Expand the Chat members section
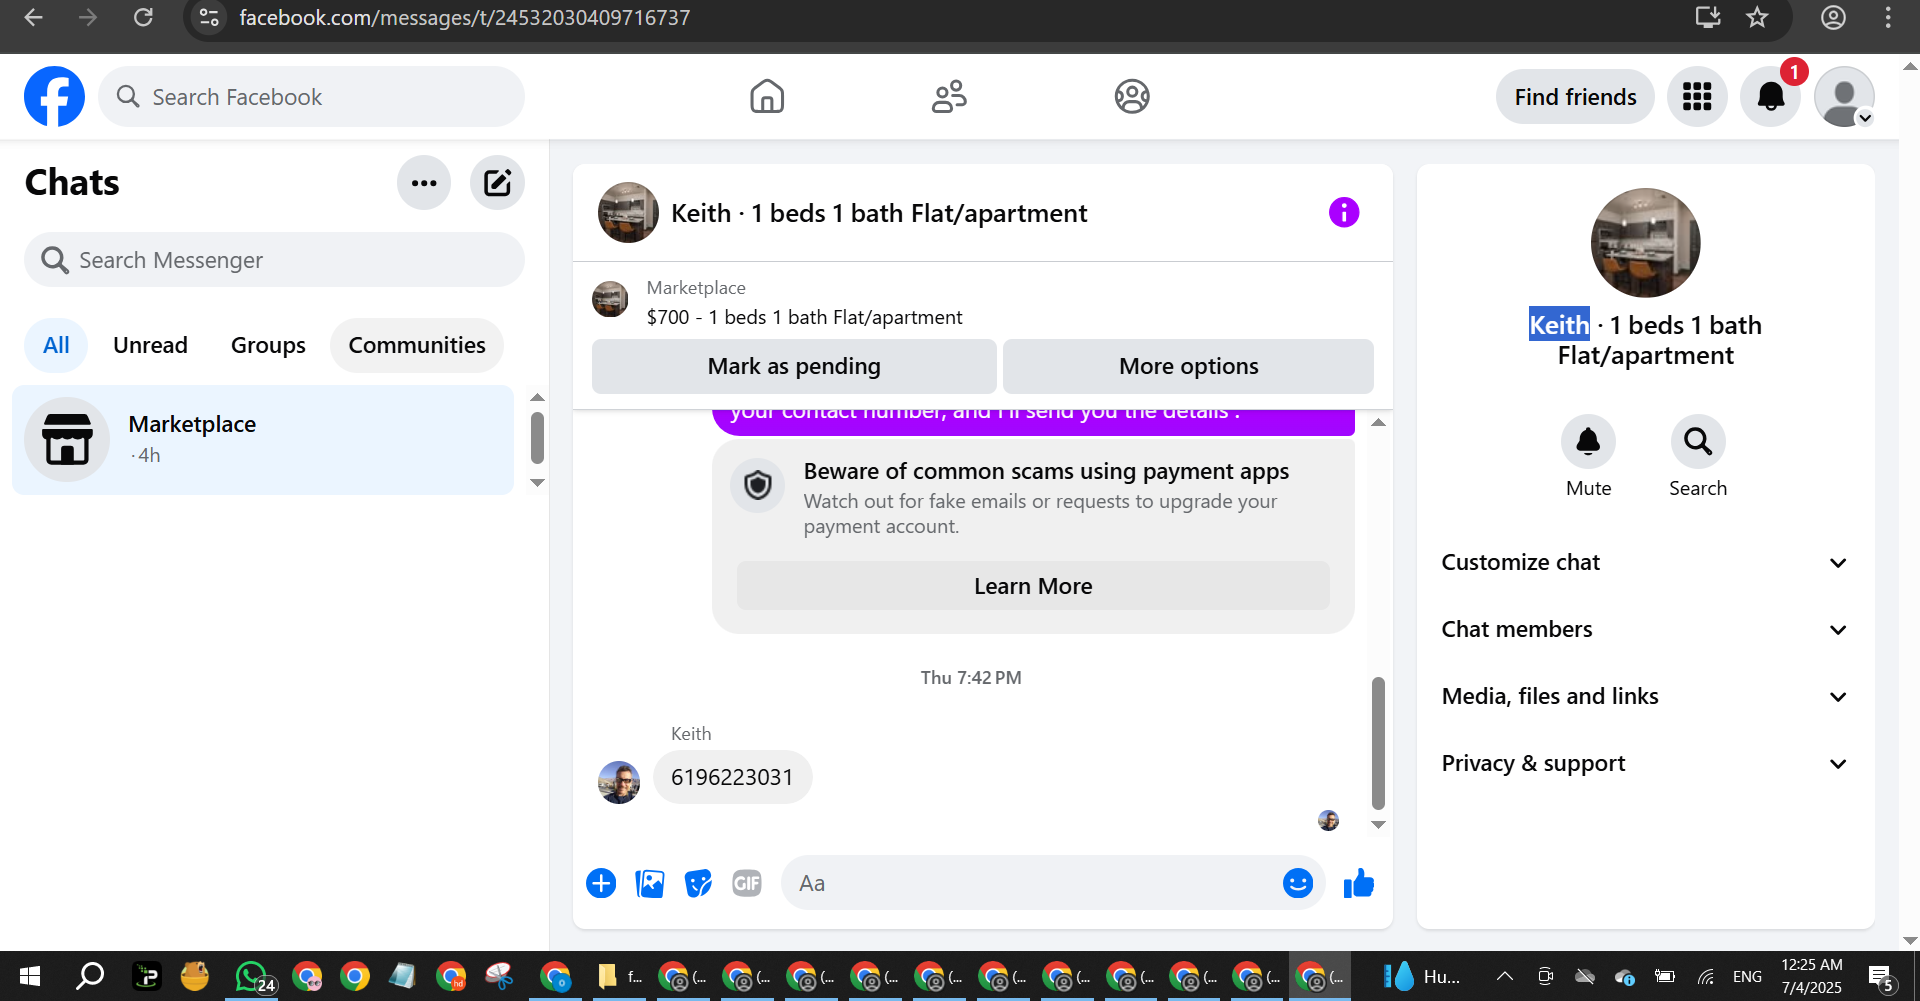The width and height of the screenshot is (1920, 1001). point(1645,629)
